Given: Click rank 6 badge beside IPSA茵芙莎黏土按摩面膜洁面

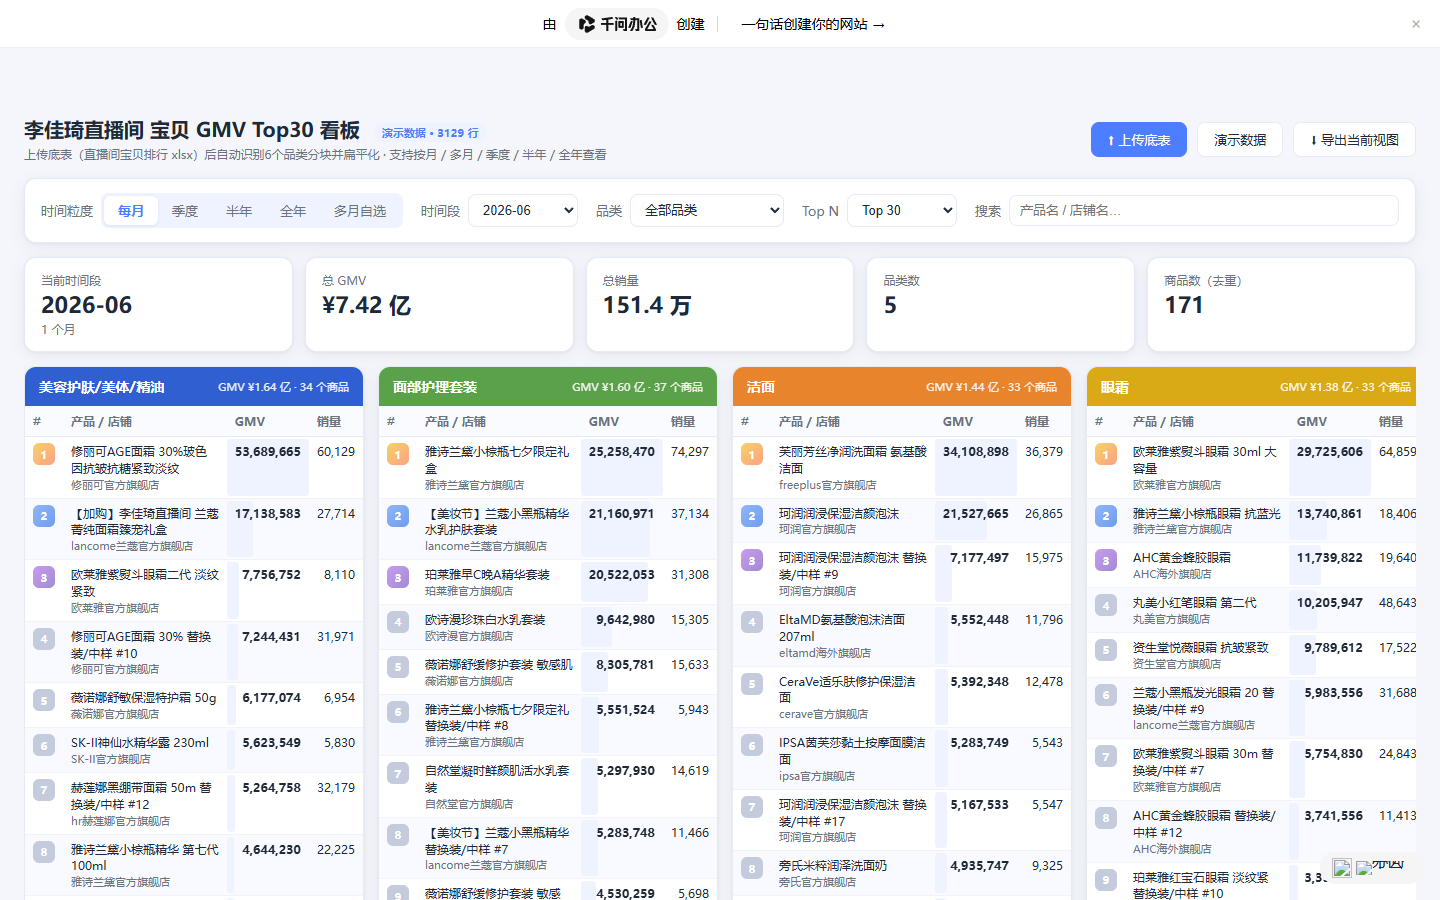Looking at the screenshot, I should tap(752, 745).
